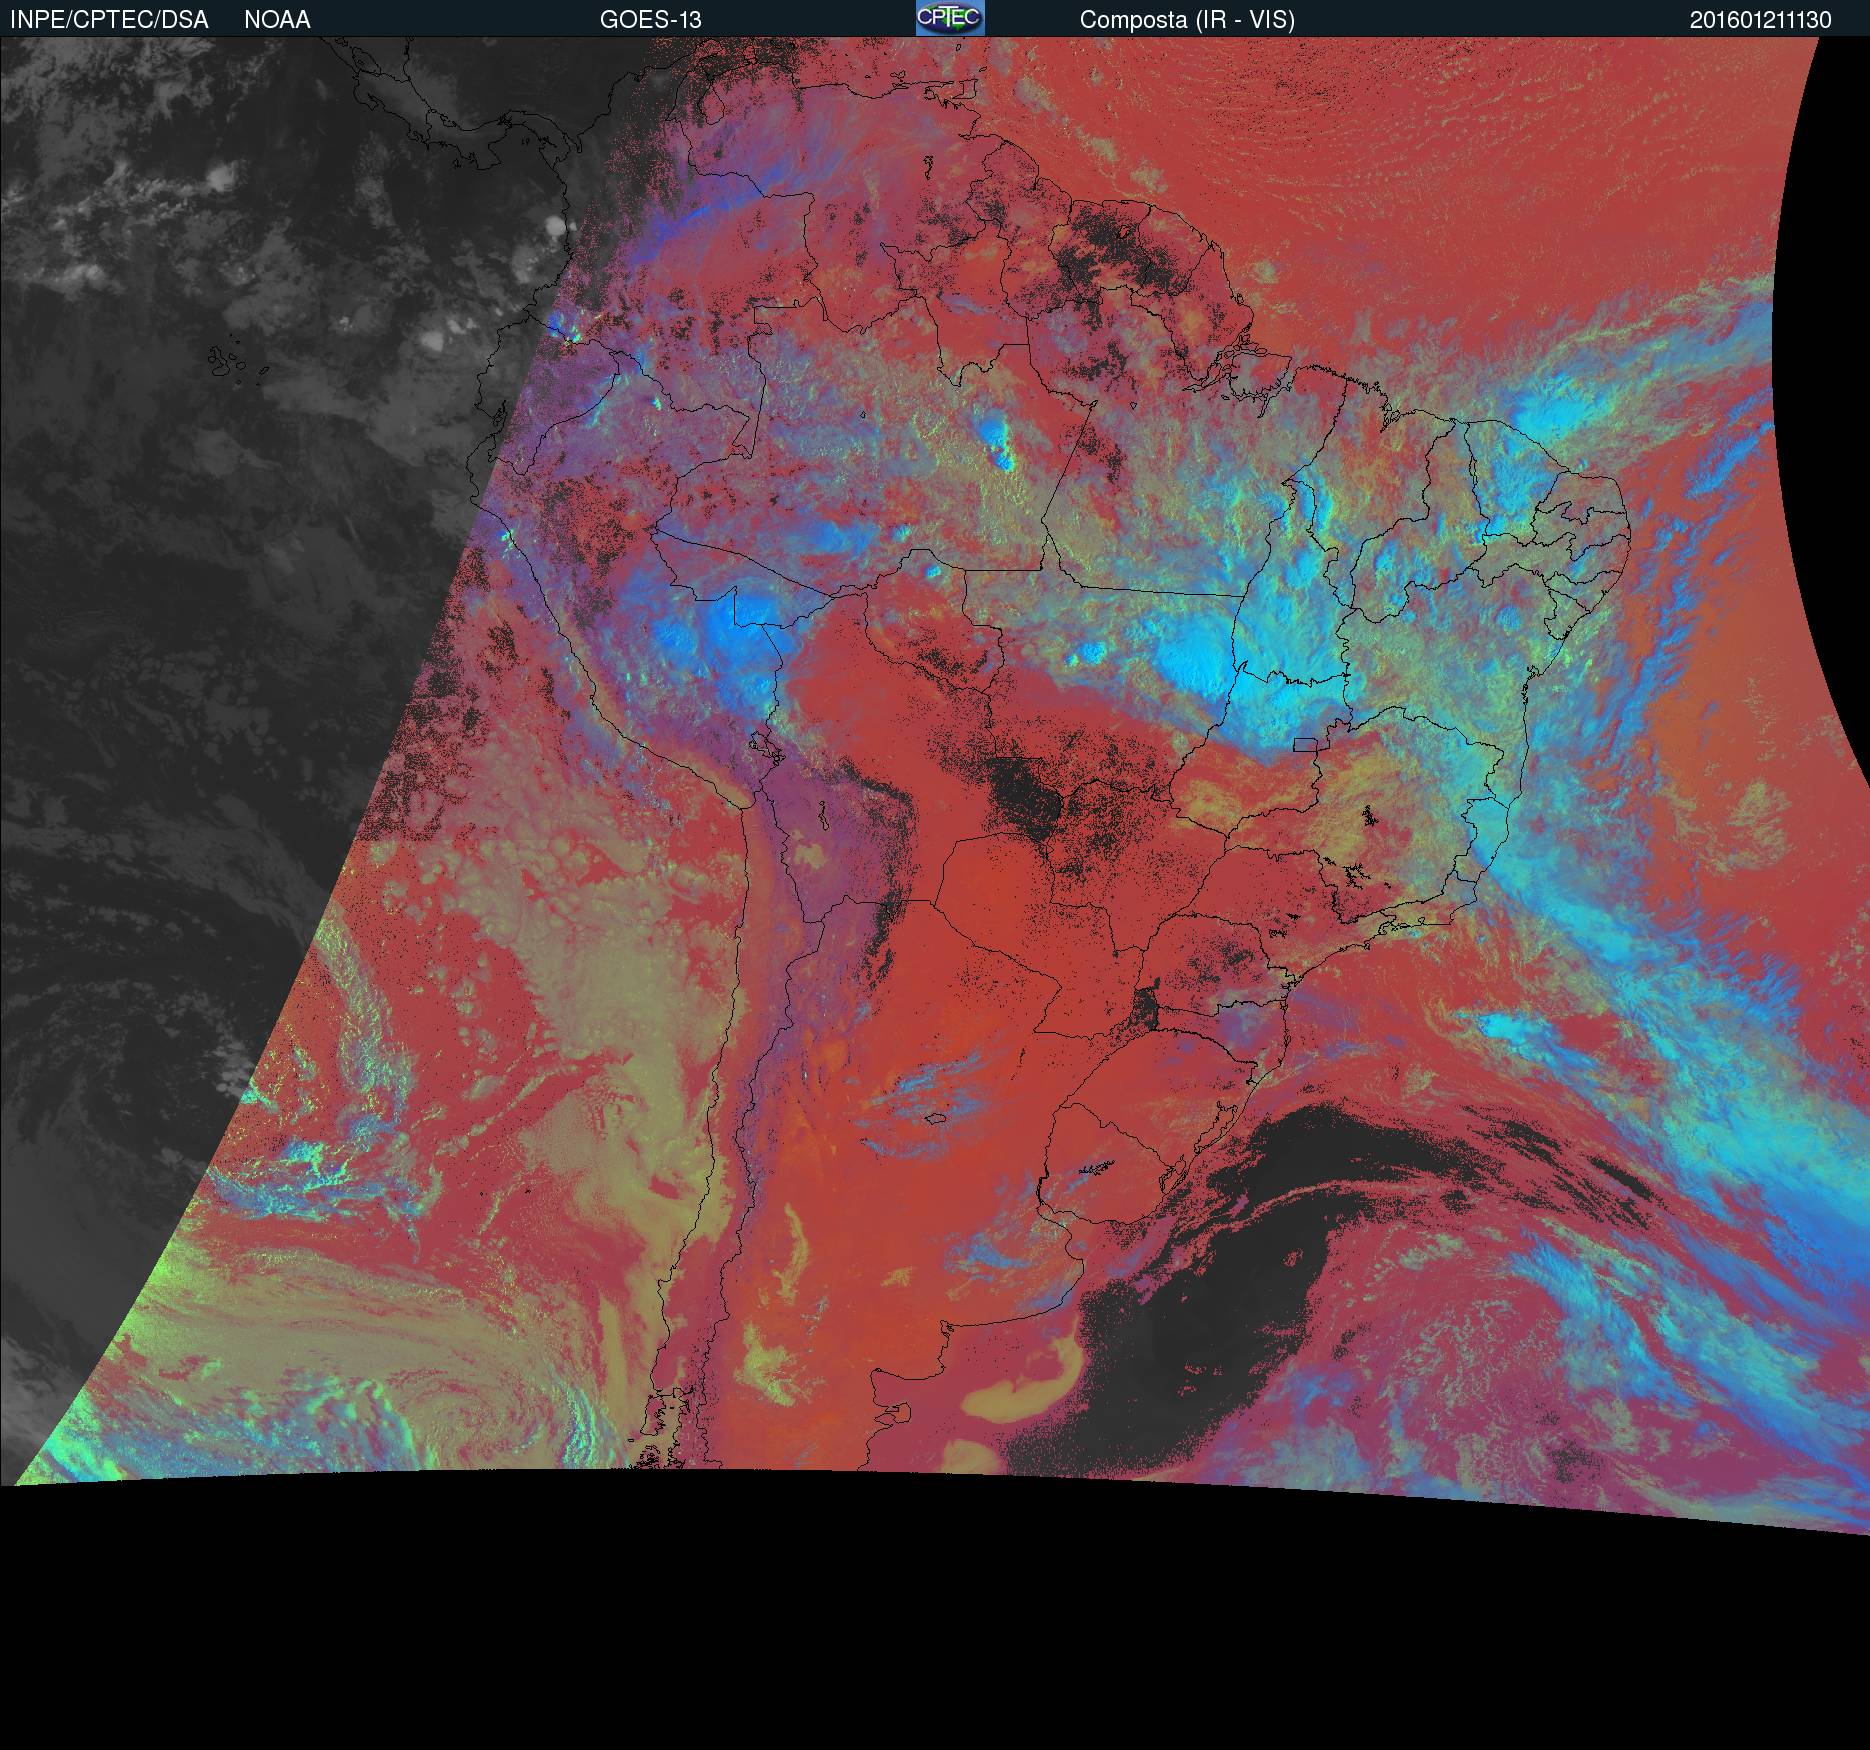This screenshot has width=1870, height=1750.
Task: Click the 201601211130 timestamp
Action: pos(1760,20)
